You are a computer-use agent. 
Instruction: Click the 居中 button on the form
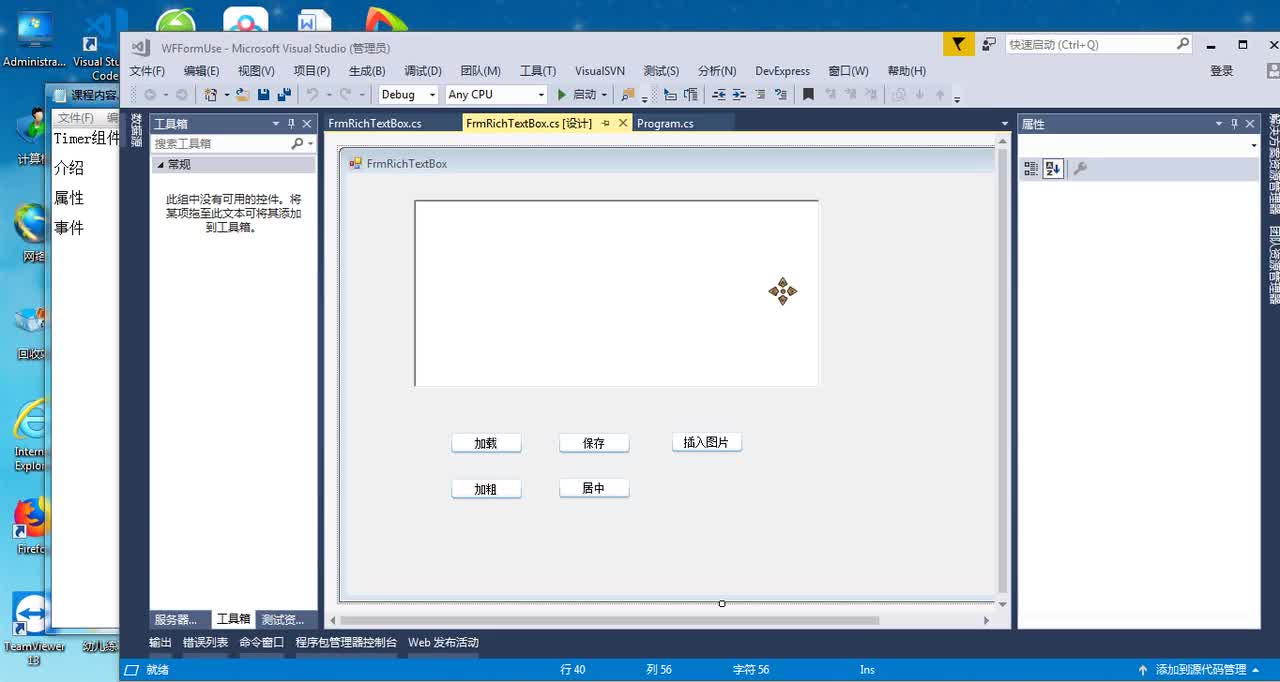coord(594,488)
